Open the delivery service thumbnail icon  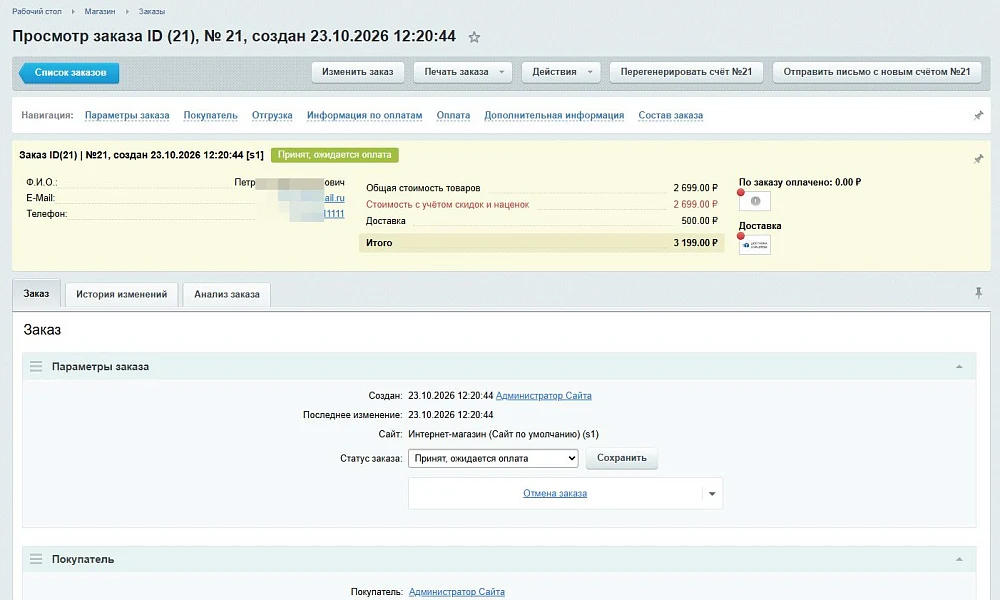tap(754, 245)
